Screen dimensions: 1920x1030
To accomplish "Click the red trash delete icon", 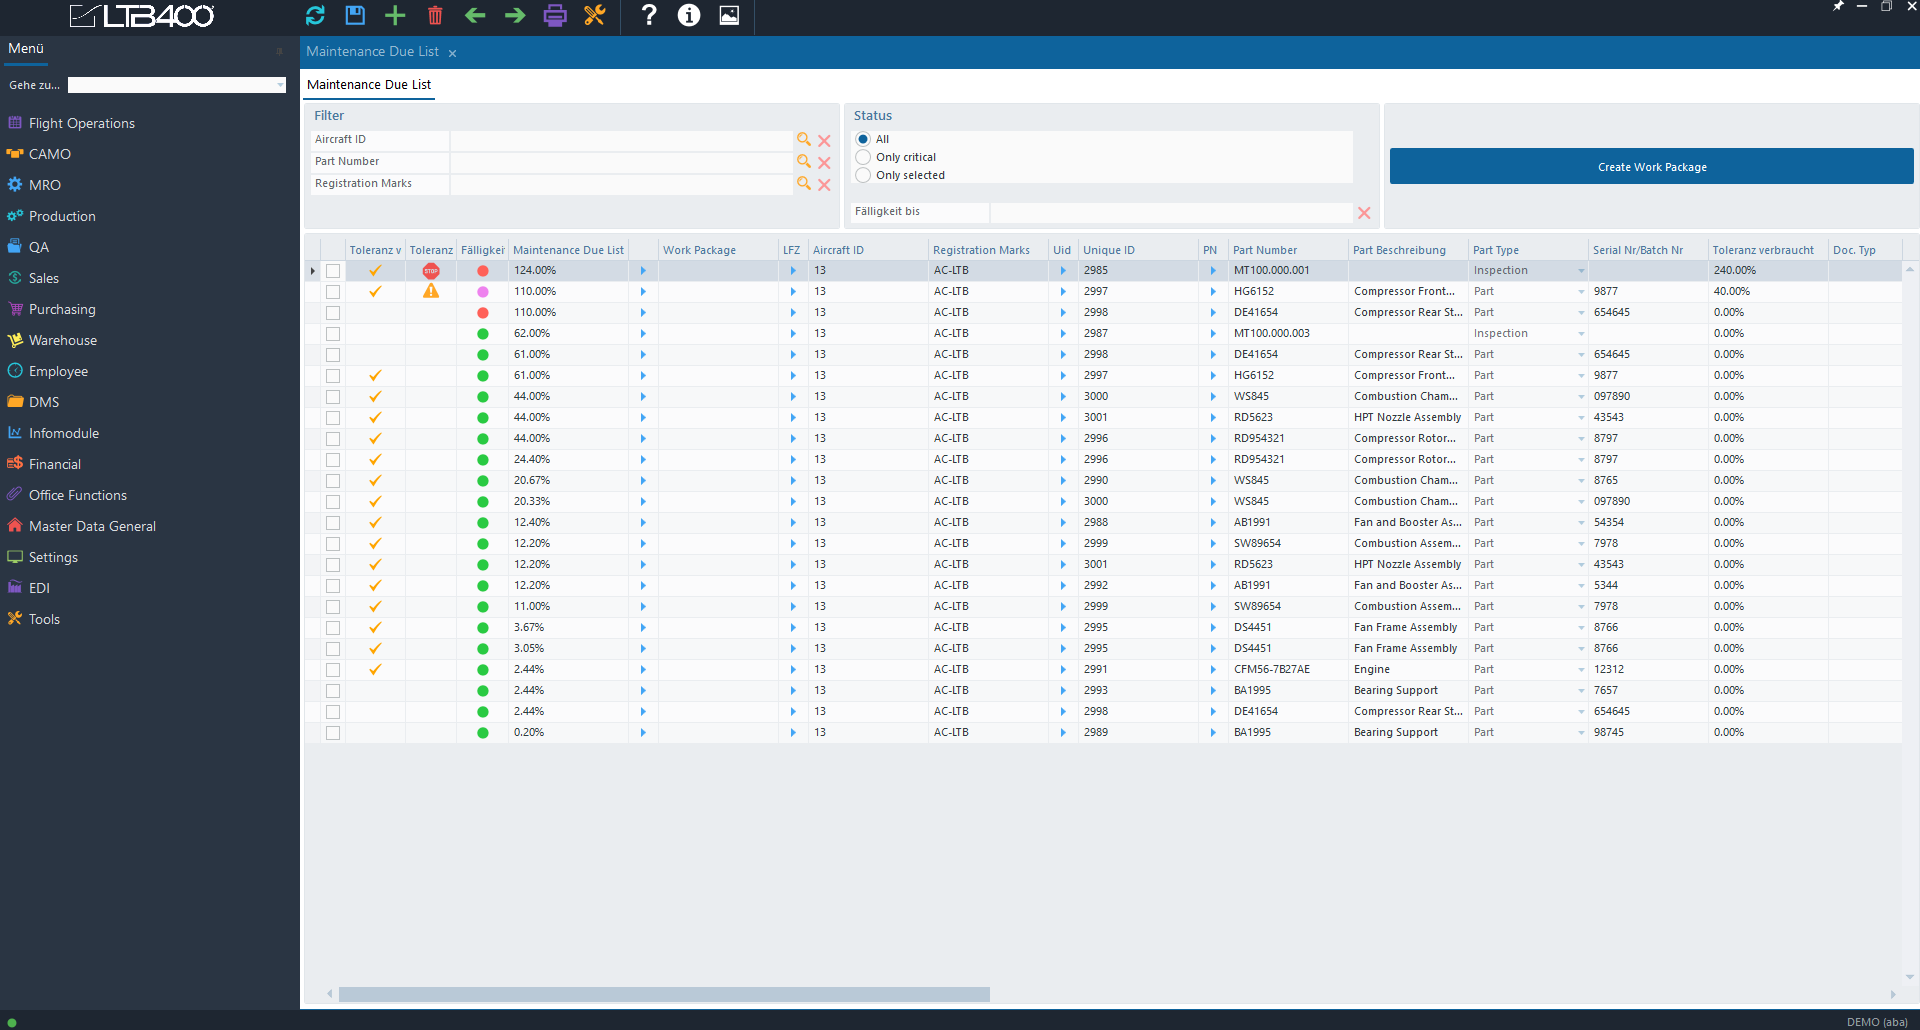I will pos(435,15).
